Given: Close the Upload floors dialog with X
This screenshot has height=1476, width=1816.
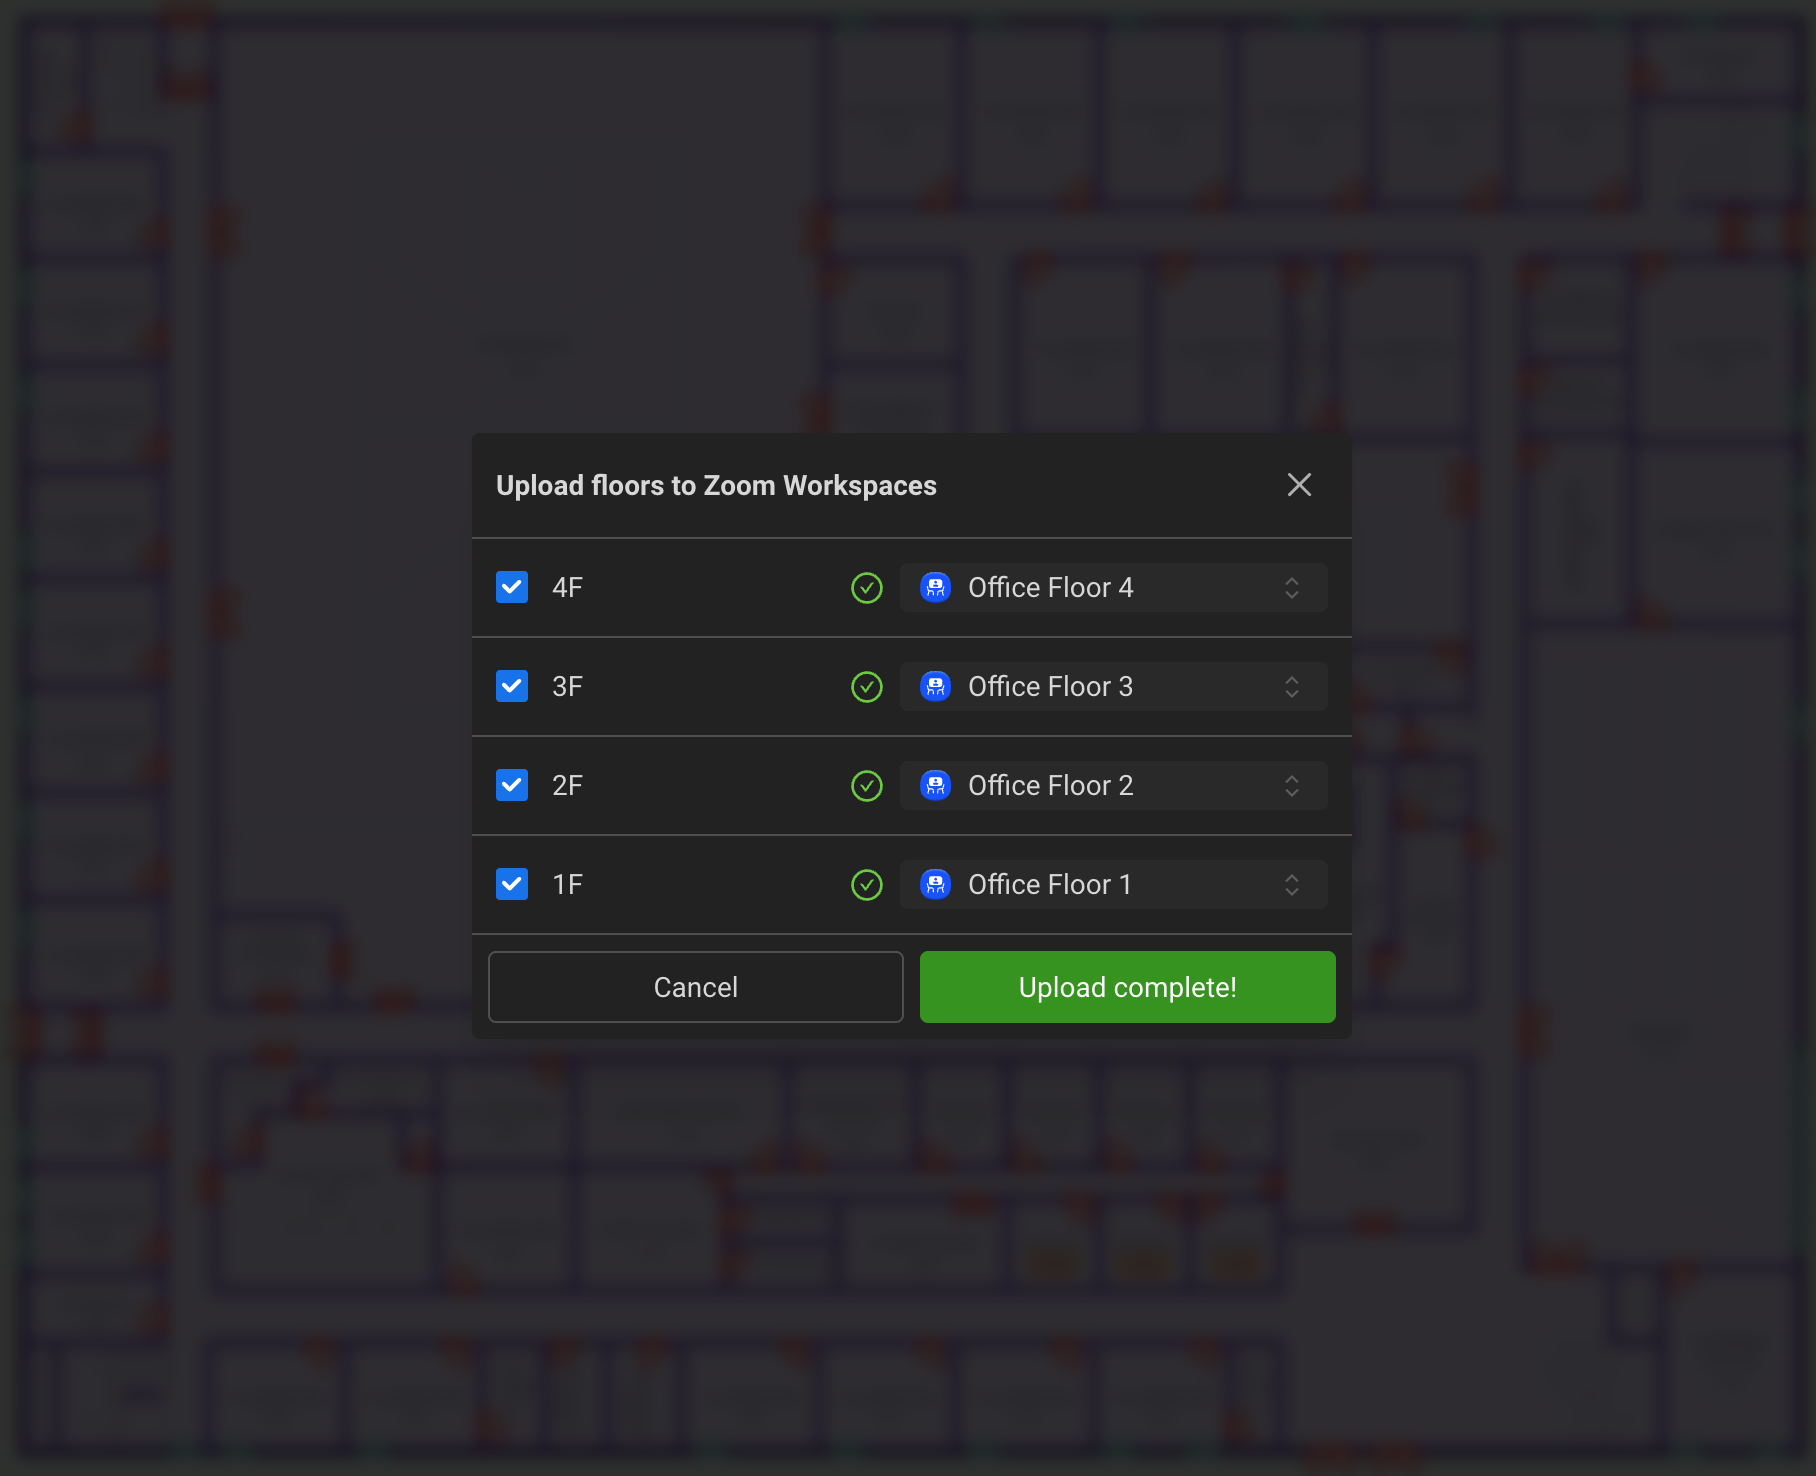Looking at the screenshot, I should 1299,485.
